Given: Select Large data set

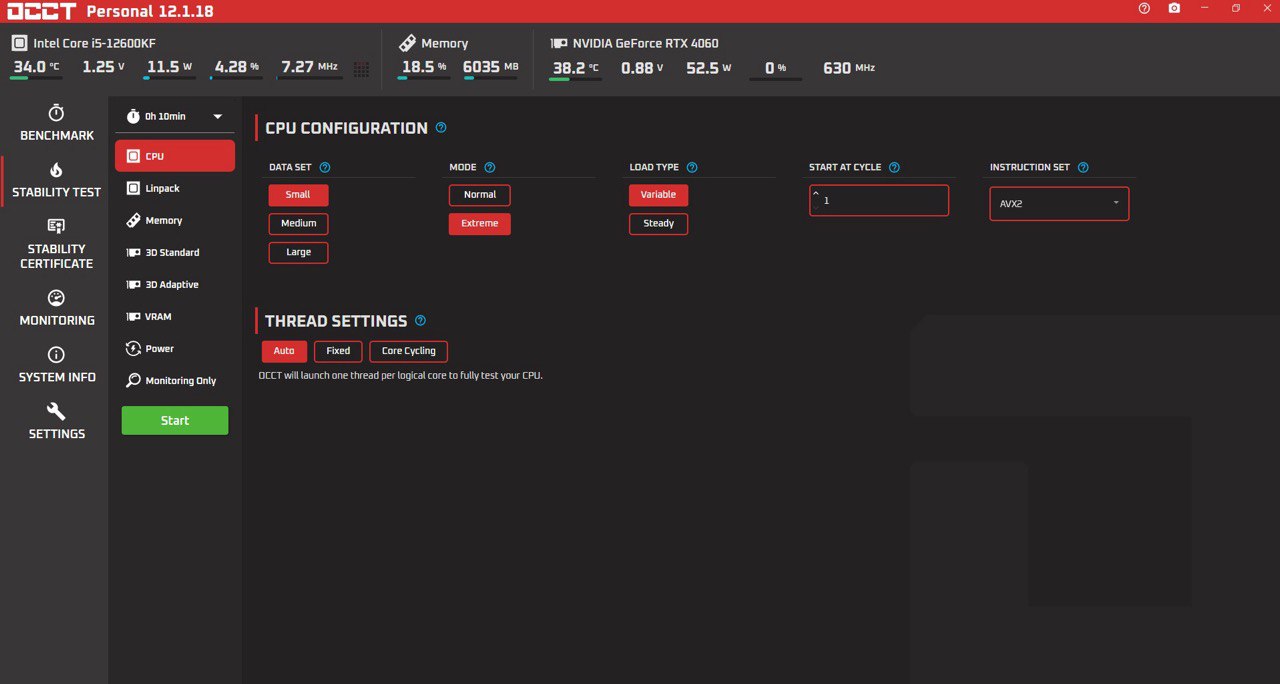Looking at the screenshot, I should point(298,252).
